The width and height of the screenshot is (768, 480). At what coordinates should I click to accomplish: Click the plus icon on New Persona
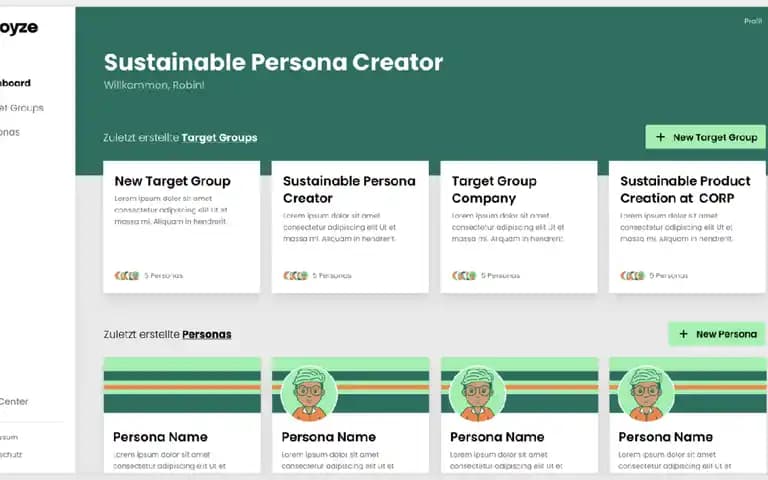click(683, 334)
